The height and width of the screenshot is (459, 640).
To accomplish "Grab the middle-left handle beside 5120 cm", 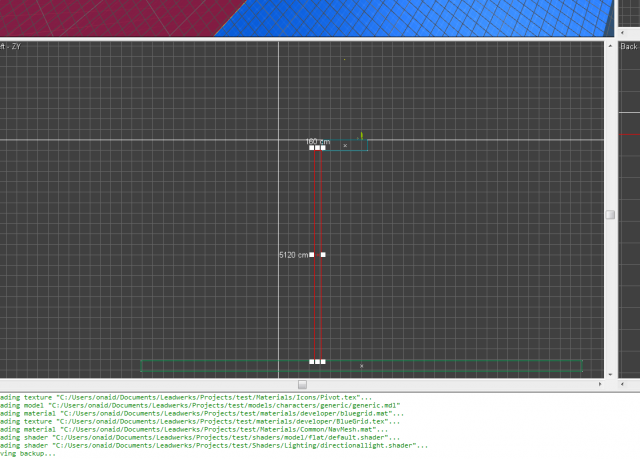I will pyautogui.click(x=311, y=255).
